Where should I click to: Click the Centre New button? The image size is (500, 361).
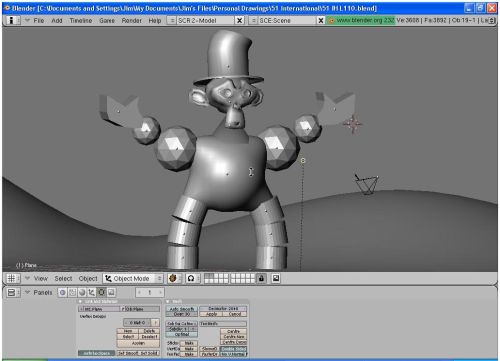tap(233, 337)
